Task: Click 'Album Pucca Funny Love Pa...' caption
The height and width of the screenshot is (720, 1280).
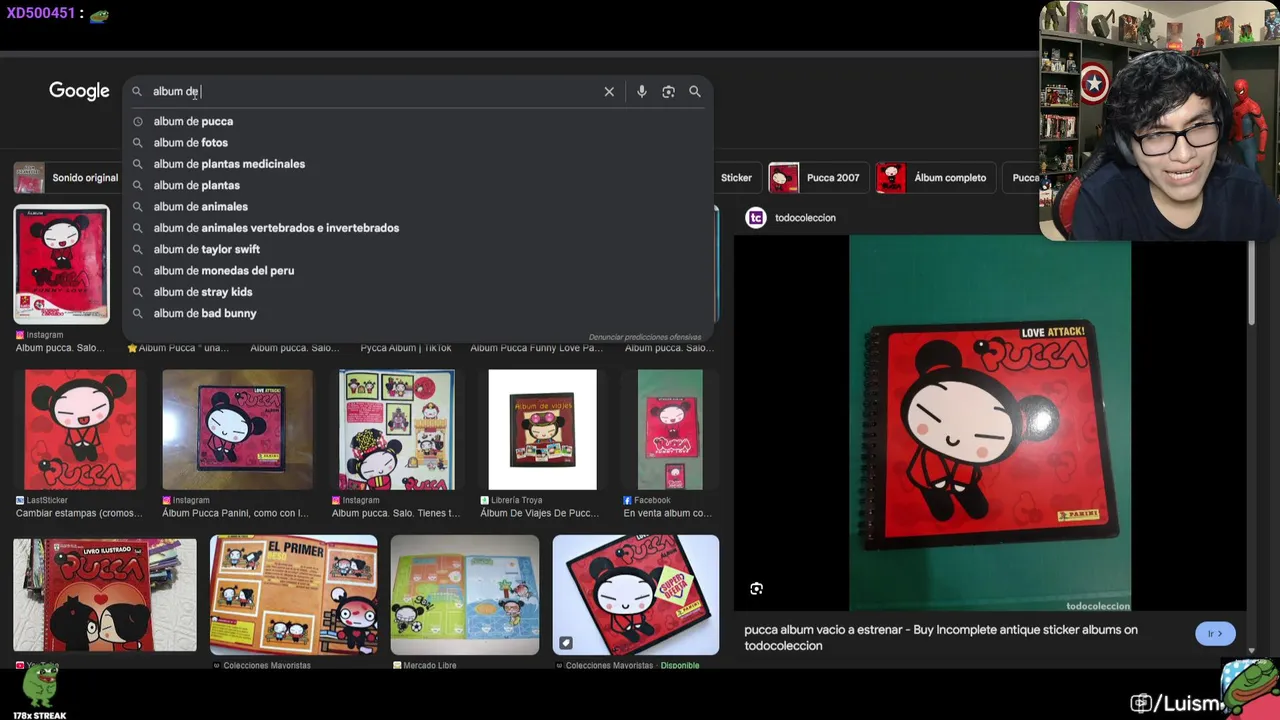Action: [x=536, y=348]
